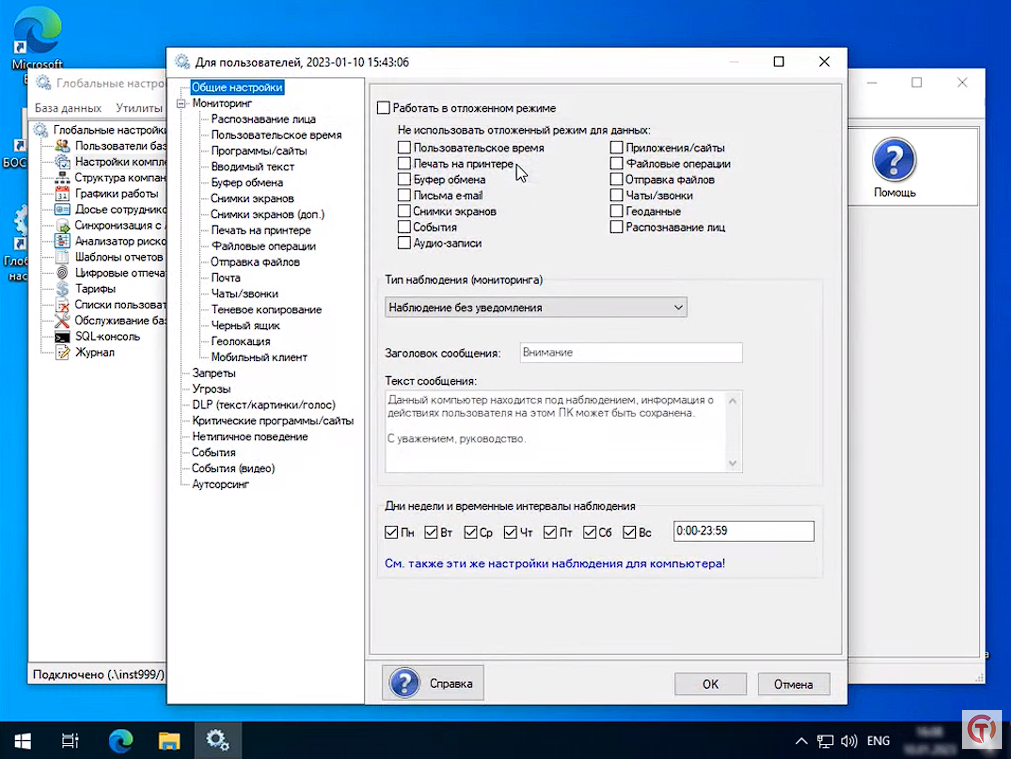Check the Геоданные checkbox
1011x759 pixels.
[616, 212]
